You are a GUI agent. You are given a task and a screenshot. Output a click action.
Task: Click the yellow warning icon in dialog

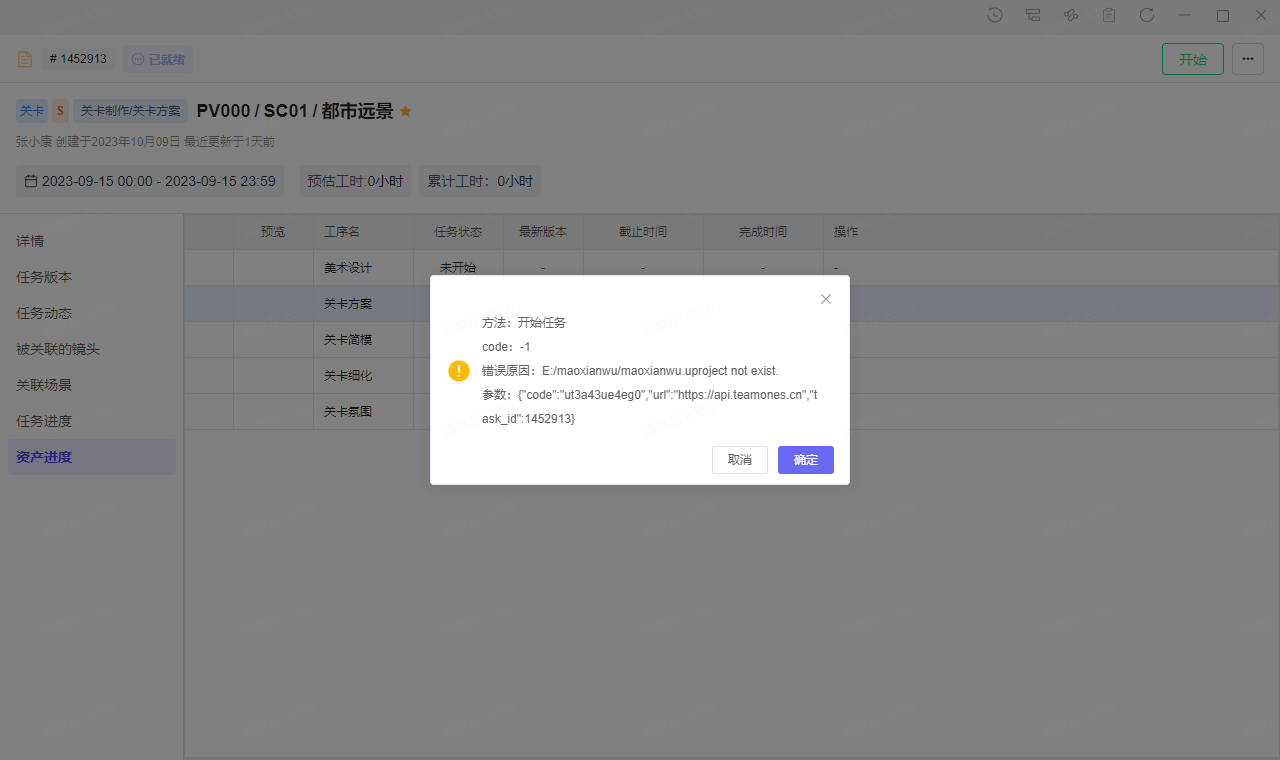[x=459, y=371]
